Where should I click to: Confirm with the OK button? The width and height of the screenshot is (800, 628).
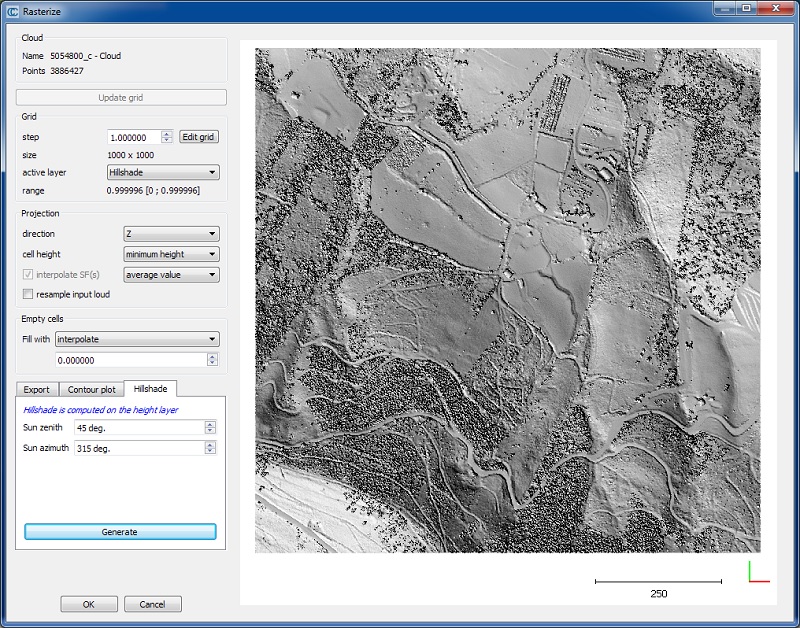click(x=89, y=604)
